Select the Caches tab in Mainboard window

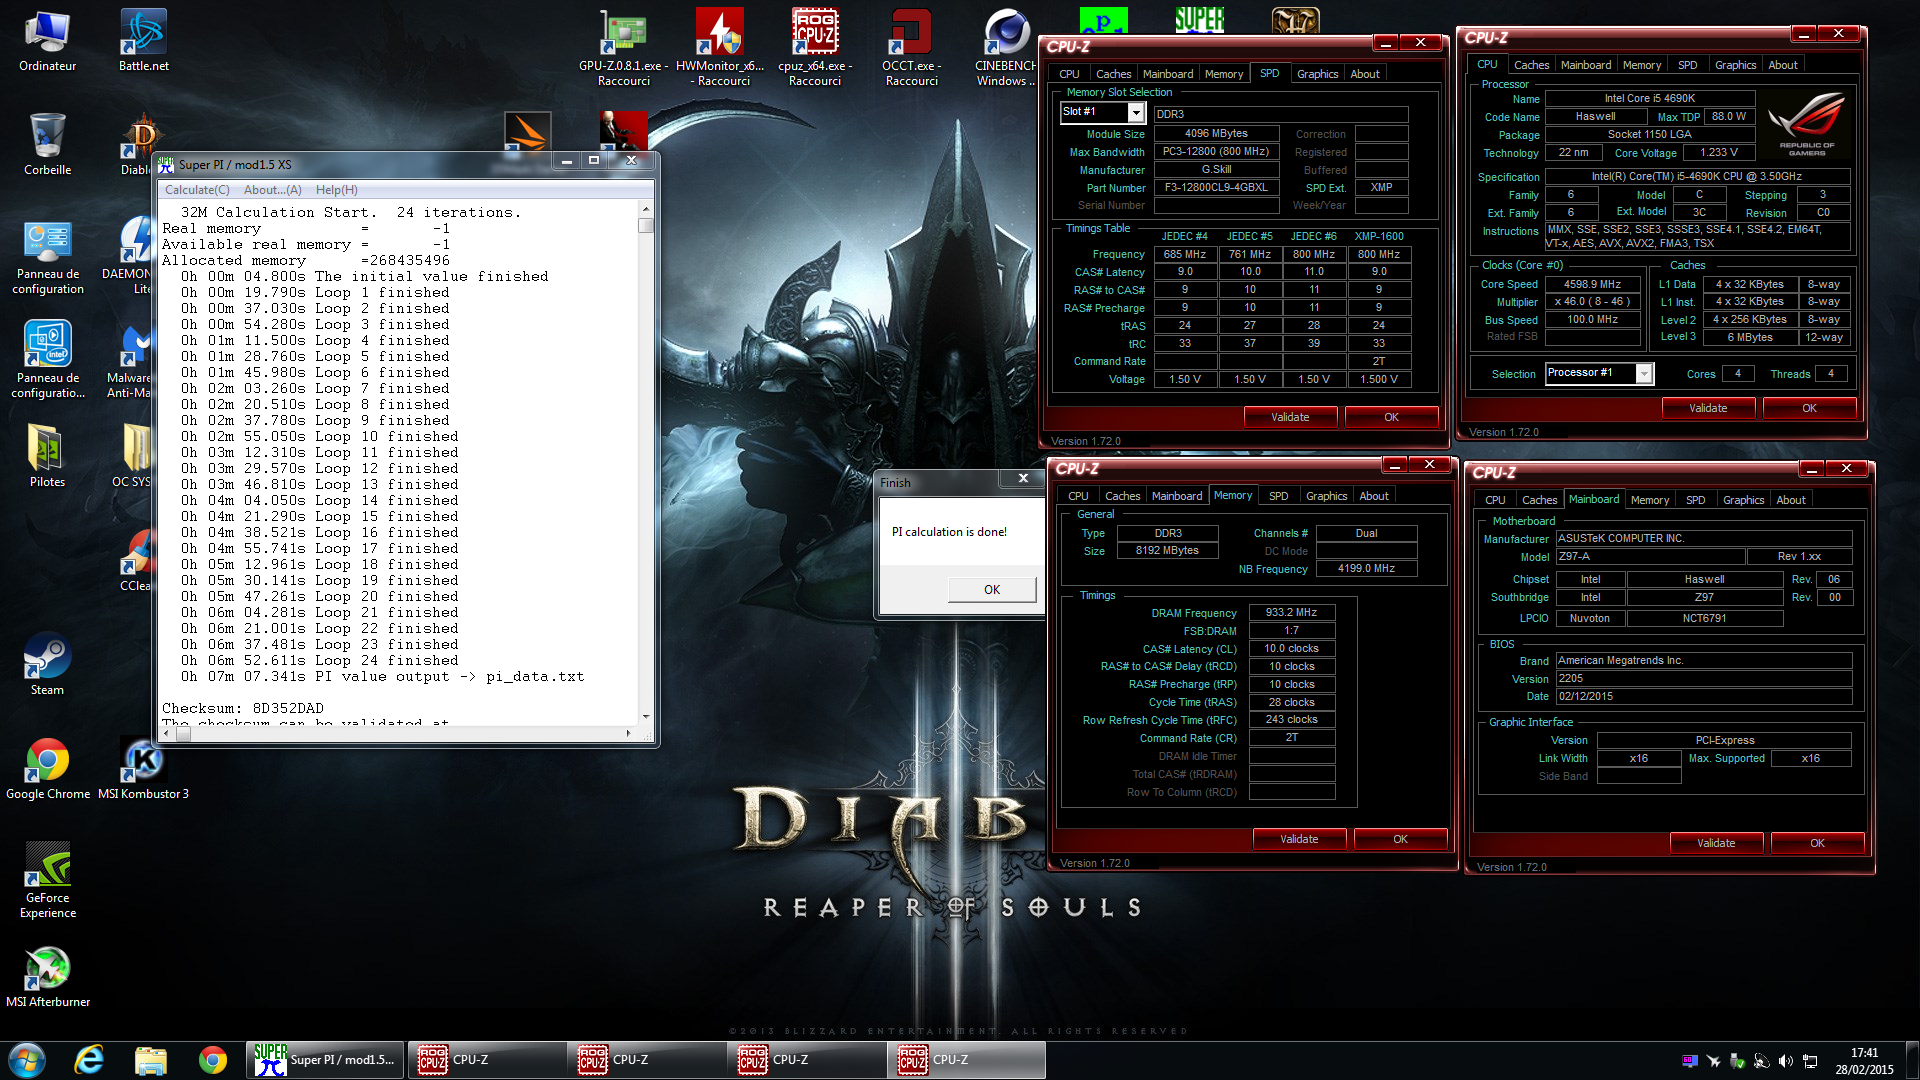[x=1539, y=500]
